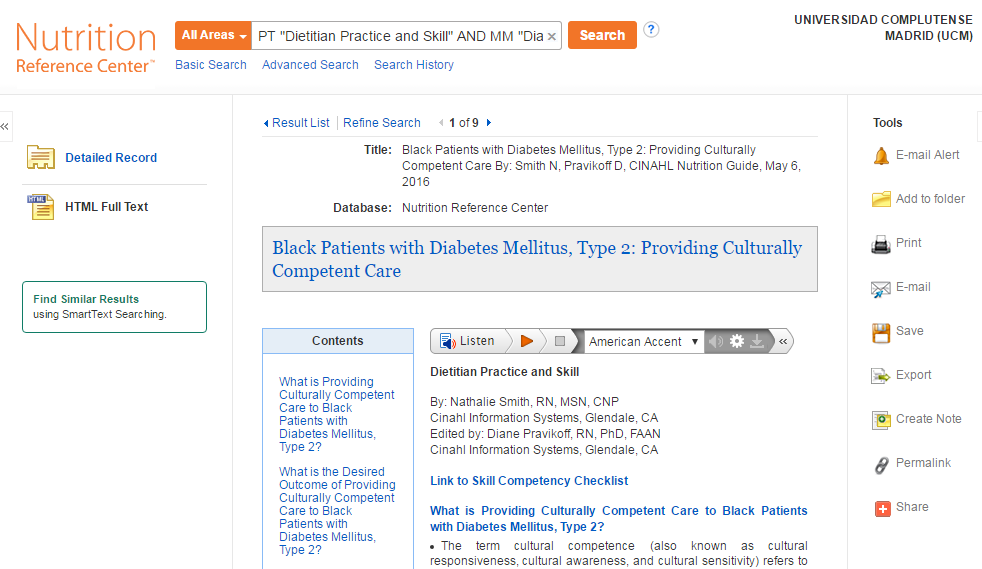
Task: Collapse the Listen toolbar
Action: coord(783,341)
